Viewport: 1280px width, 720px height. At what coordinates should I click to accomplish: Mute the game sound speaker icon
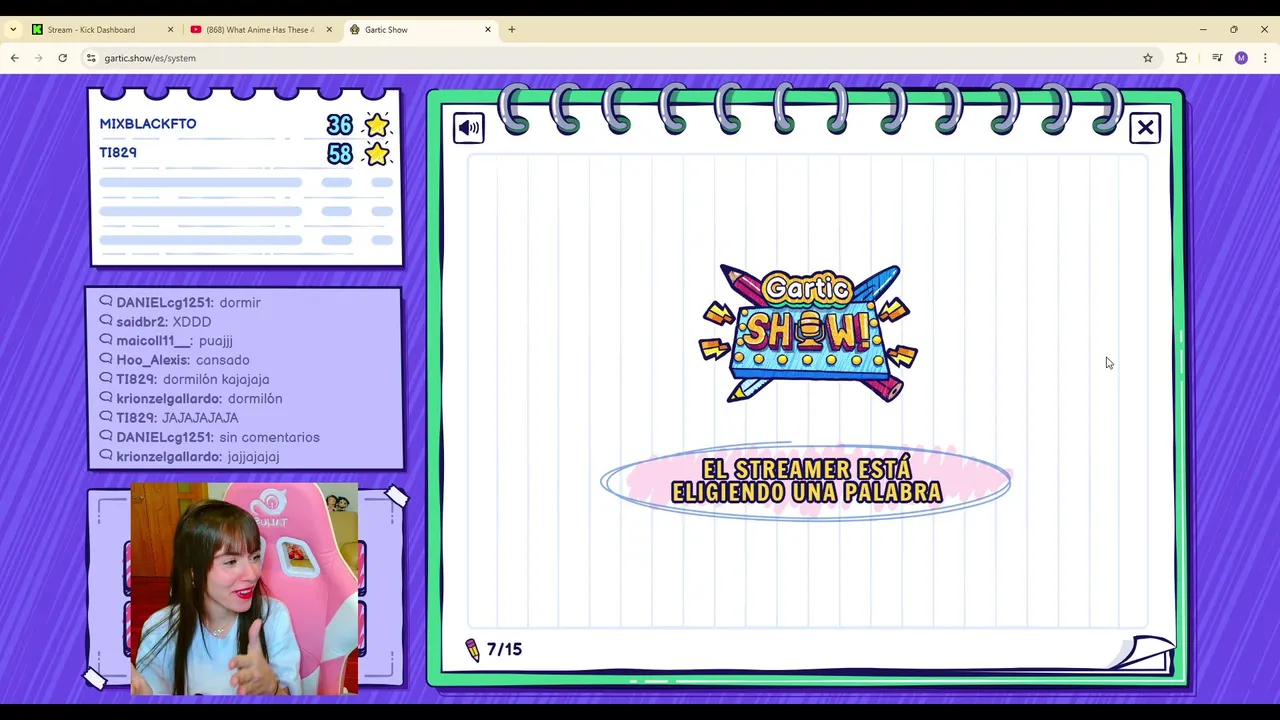click(468, 128)
